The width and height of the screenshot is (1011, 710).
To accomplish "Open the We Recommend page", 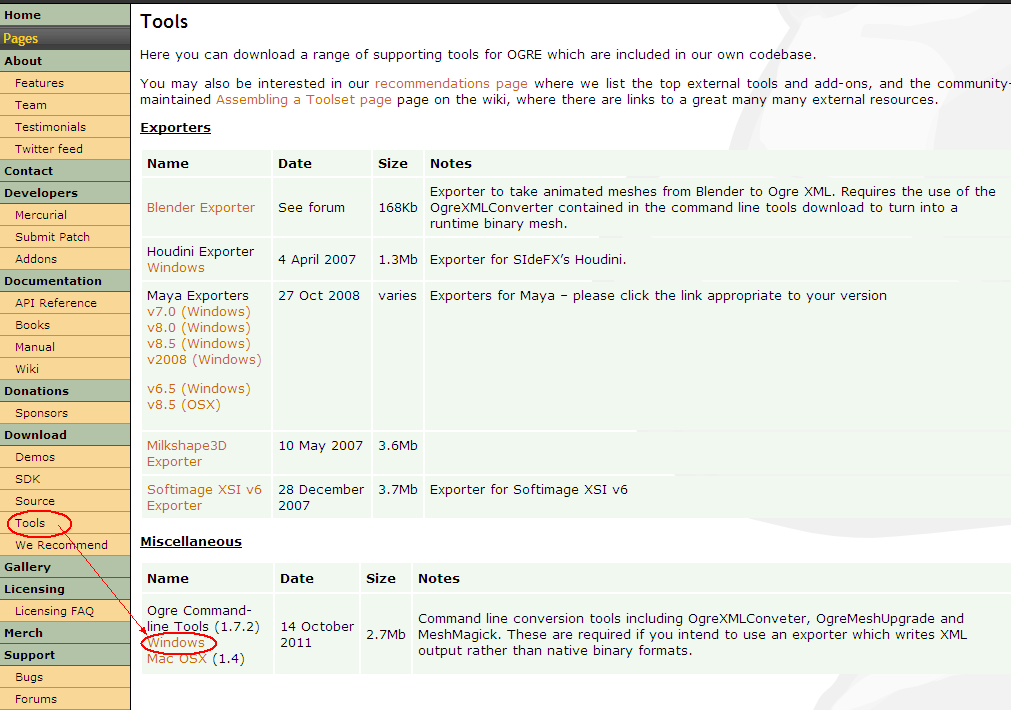I will pyautogui.click(x=64, y=544).
